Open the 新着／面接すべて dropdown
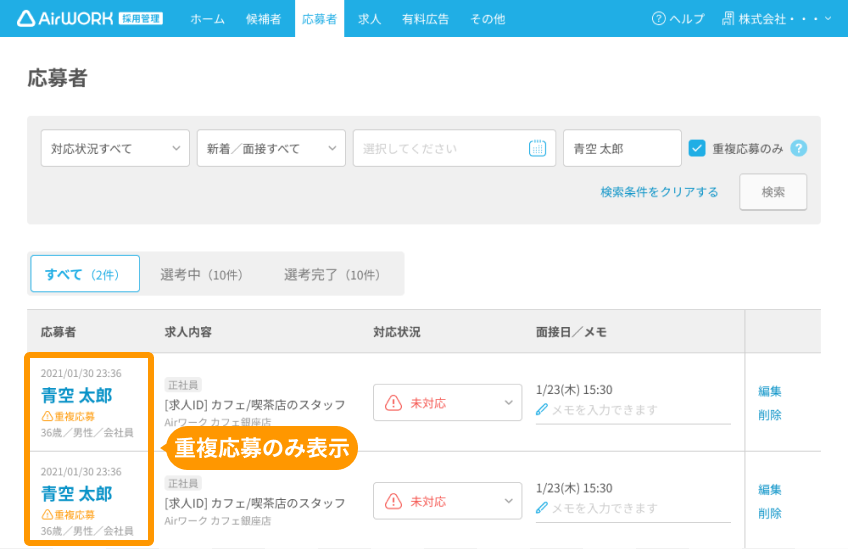 point(271,148)
